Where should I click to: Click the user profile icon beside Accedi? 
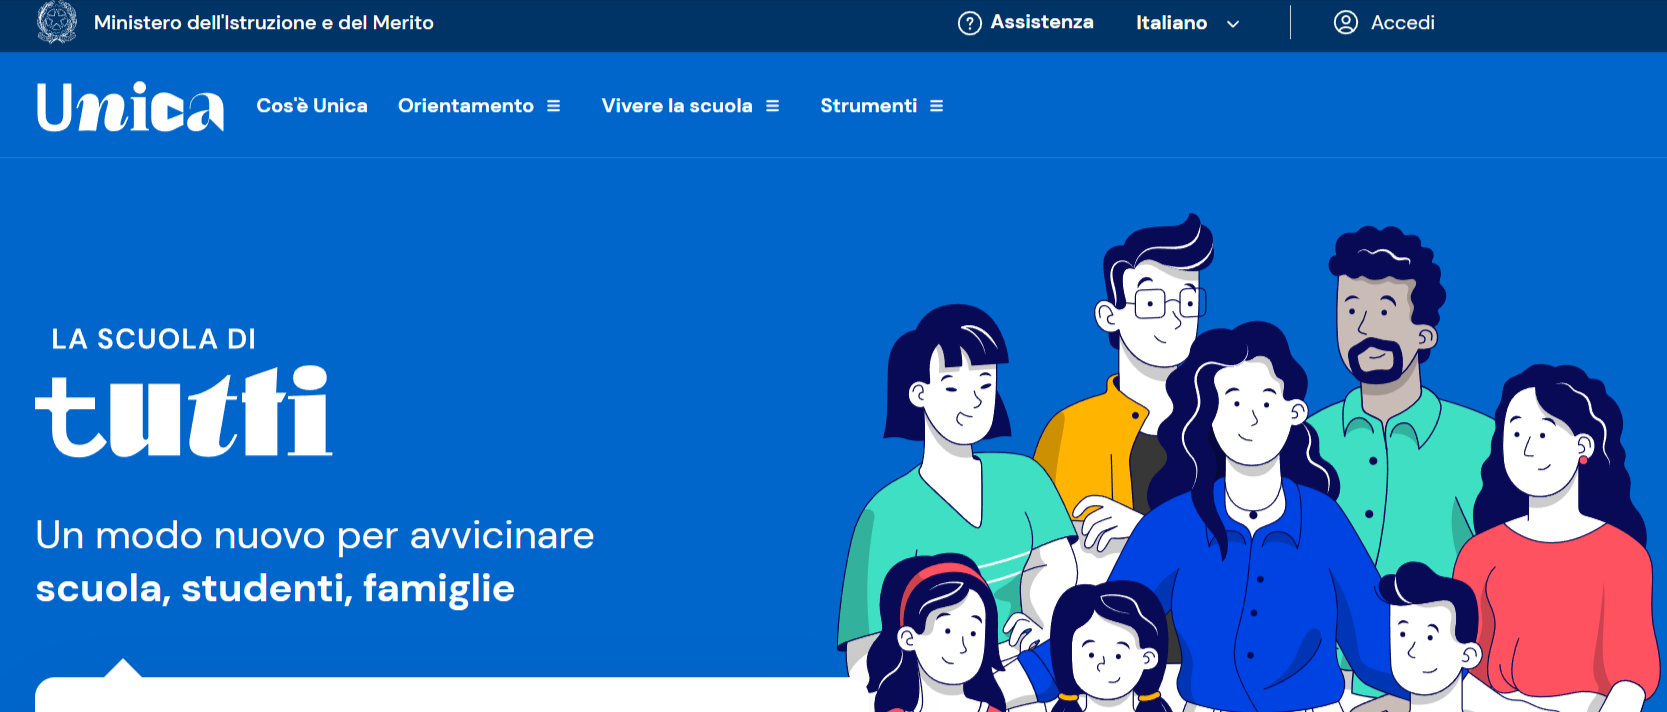tap(1345, 23)
